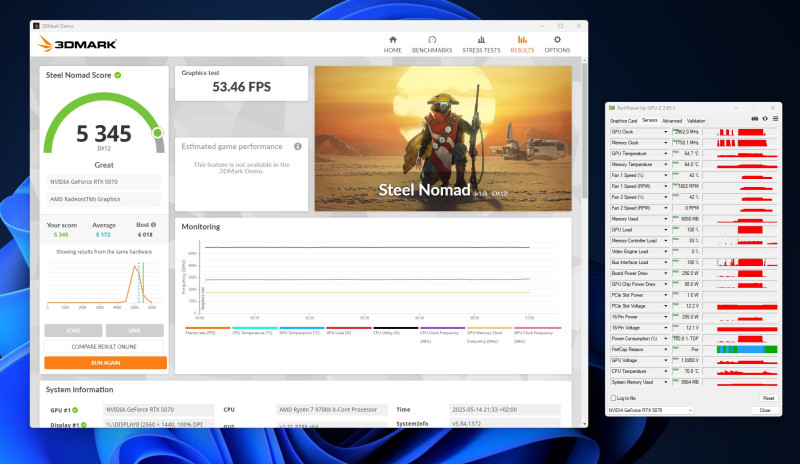Open the HOME section in 3DMark

pos(392,44)
